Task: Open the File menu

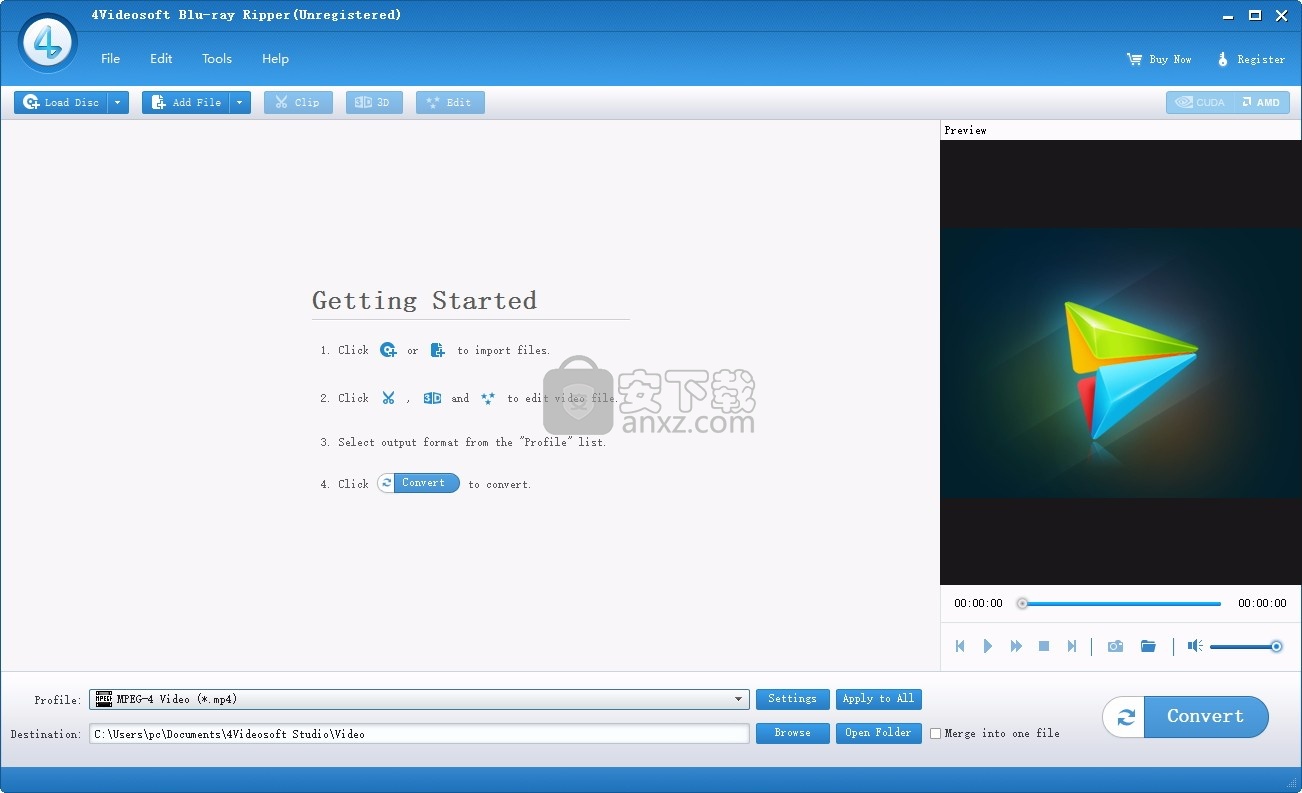Action: (110, 59)
